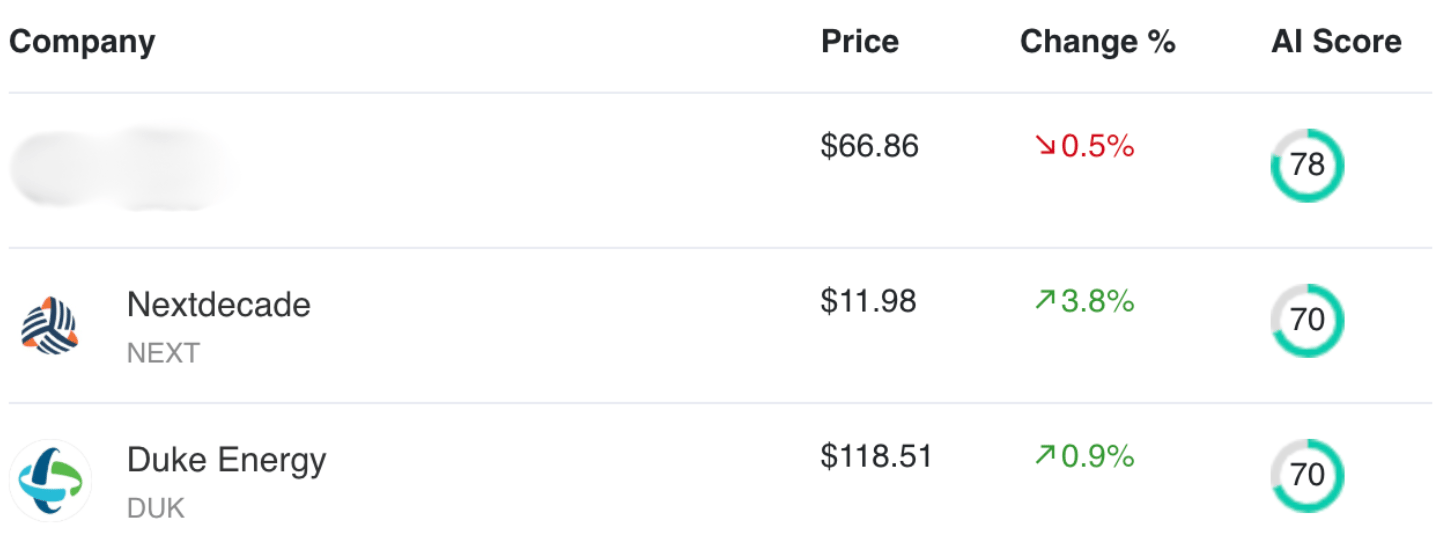Click the red down arrow beside 0.5%
Viewport: 1452px width, 536px height.
click(x=1045, y=147)
